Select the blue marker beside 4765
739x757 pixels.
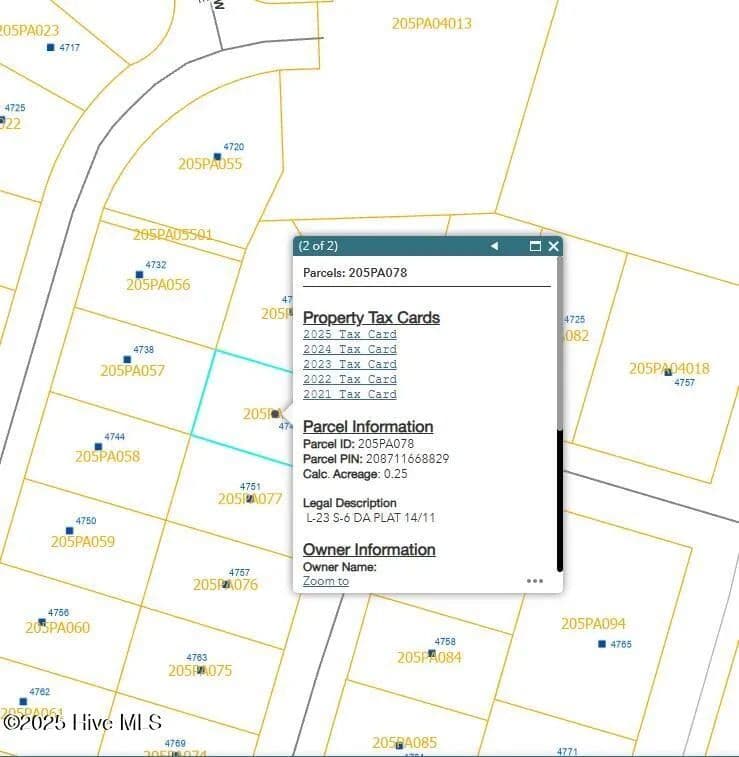[x=602, y=644]
